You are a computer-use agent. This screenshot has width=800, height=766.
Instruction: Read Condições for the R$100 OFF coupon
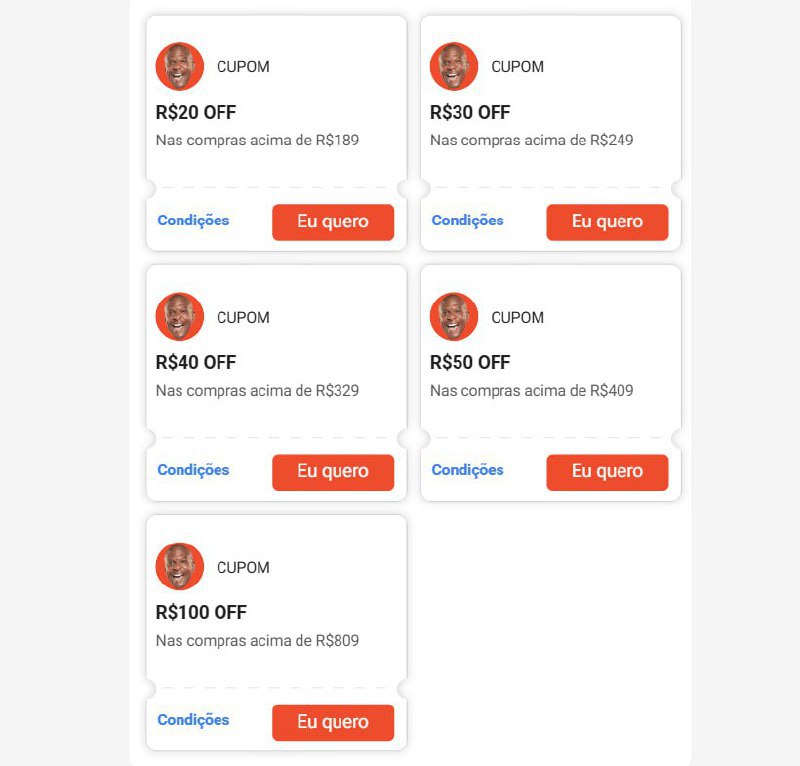[x=193, y=721]
